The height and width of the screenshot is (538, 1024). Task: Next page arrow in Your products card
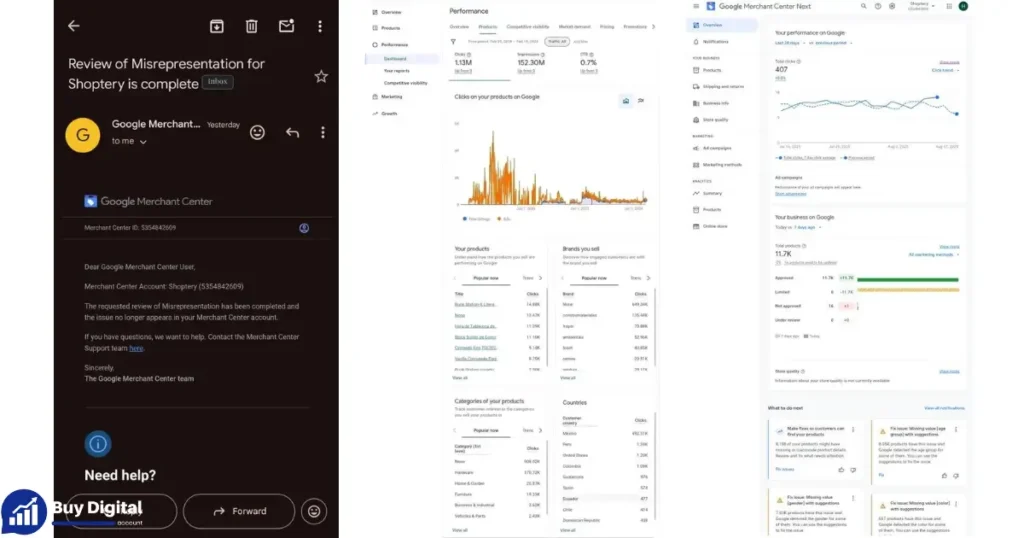[x=540, y=278]
